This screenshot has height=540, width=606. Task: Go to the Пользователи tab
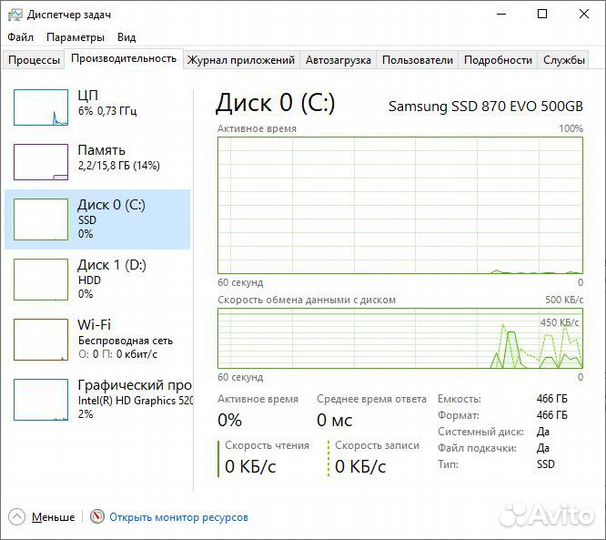[x=417, y=60]
